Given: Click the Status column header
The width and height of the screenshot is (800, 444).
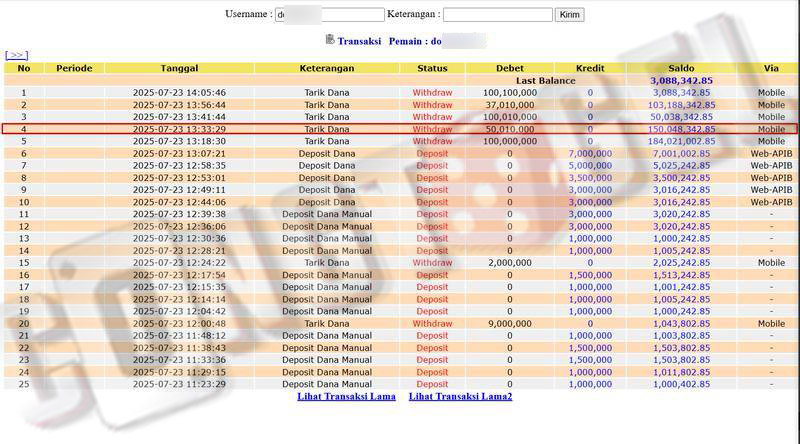Looking at the screenshot, I should 432,68.
